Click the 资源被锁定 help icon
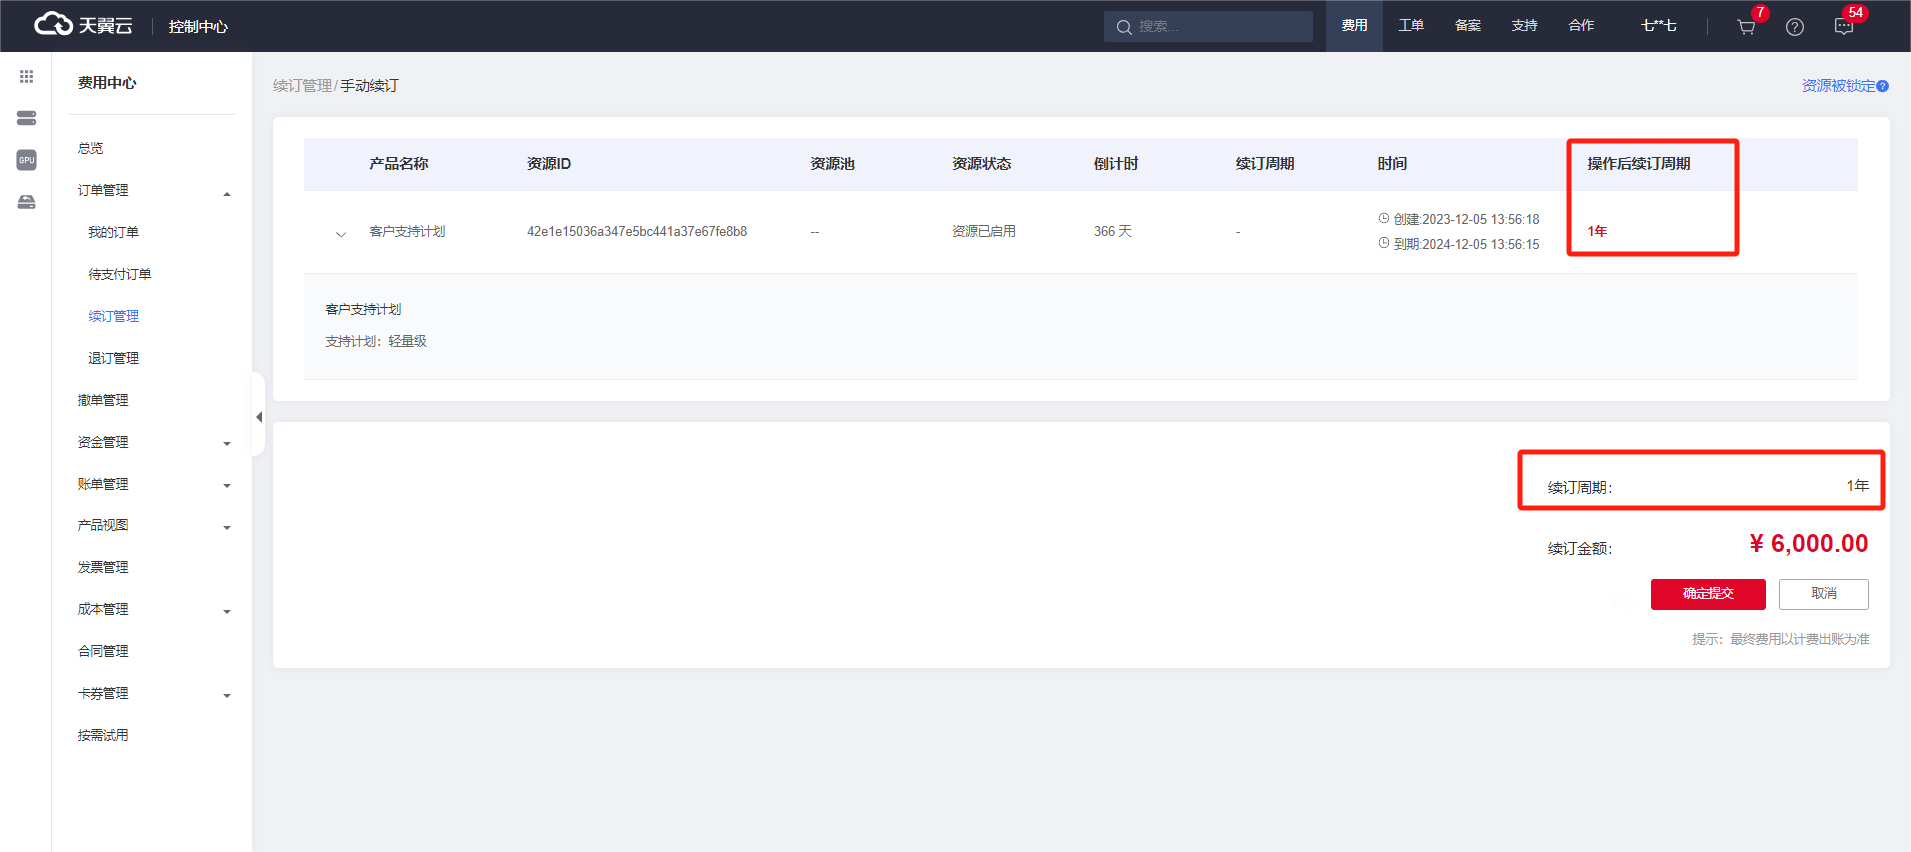This screenshot has height=852, width=1911. [x=1883, y=86]
